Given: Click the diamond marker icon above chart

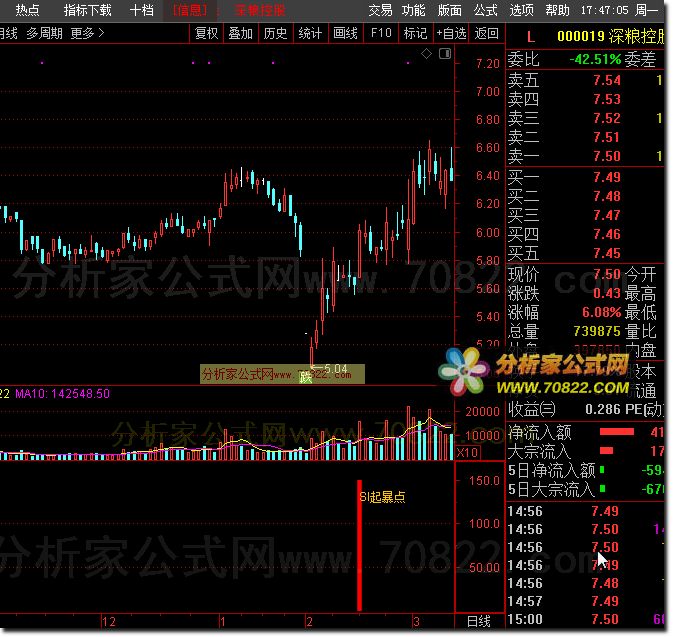Looking at the screenshot, I should coord(428,53).
